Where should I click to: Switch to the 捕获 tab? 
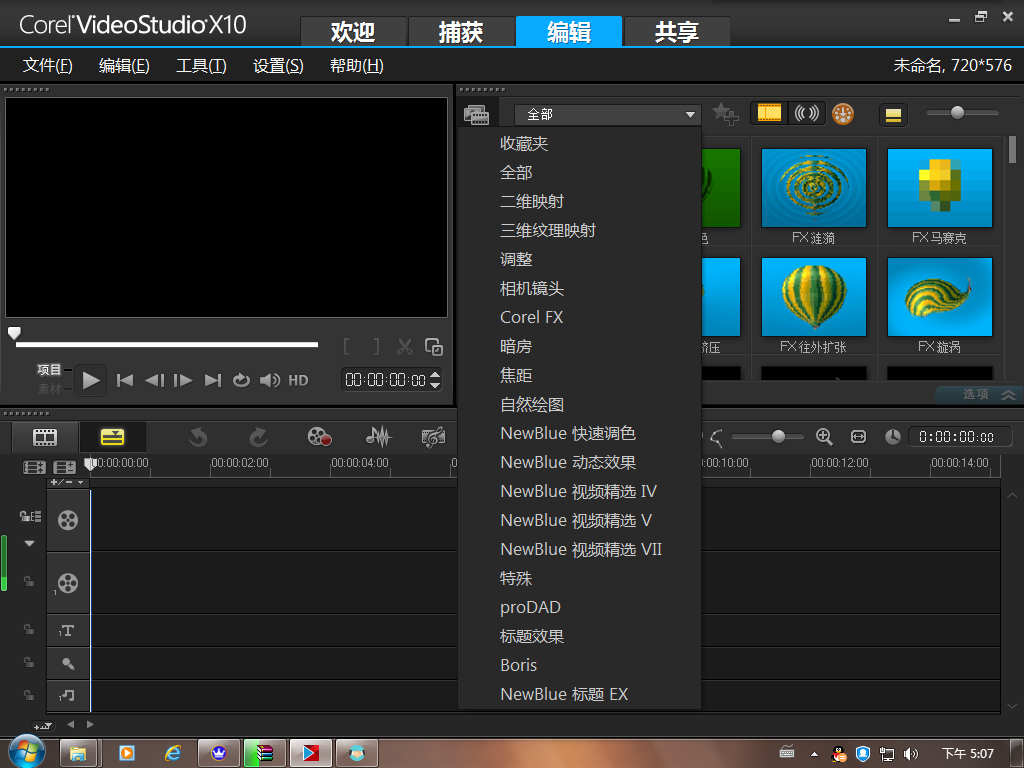tap(461, 31)
